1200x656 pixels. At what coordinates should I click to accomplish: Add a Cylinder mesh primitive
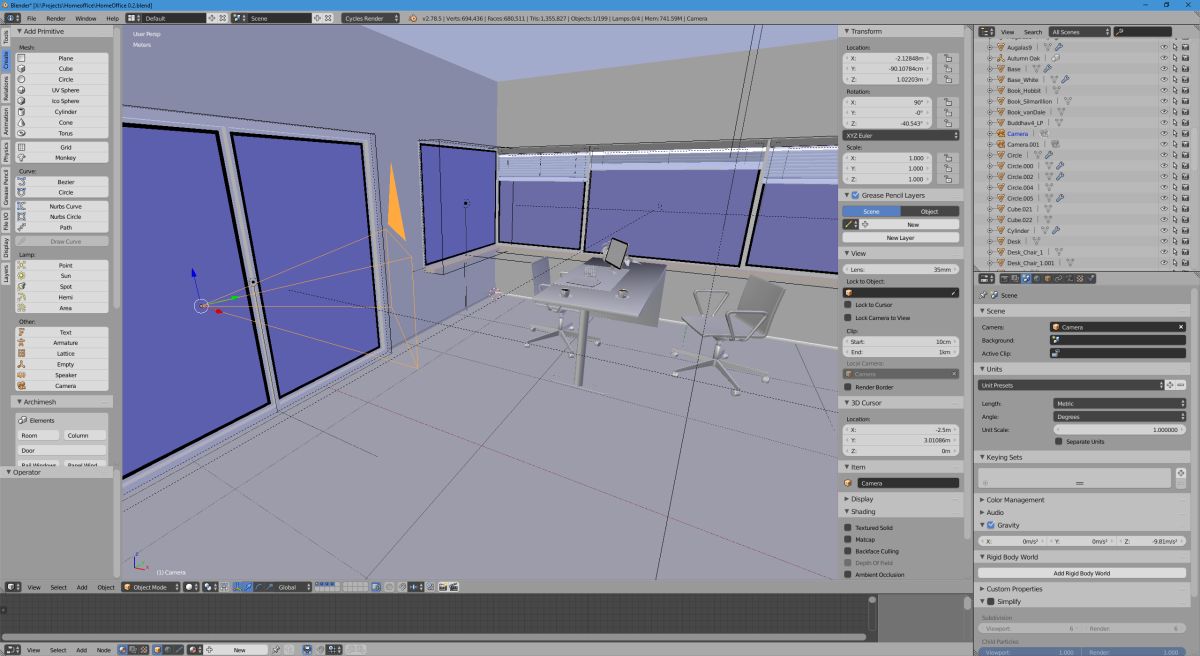[62, 112]
